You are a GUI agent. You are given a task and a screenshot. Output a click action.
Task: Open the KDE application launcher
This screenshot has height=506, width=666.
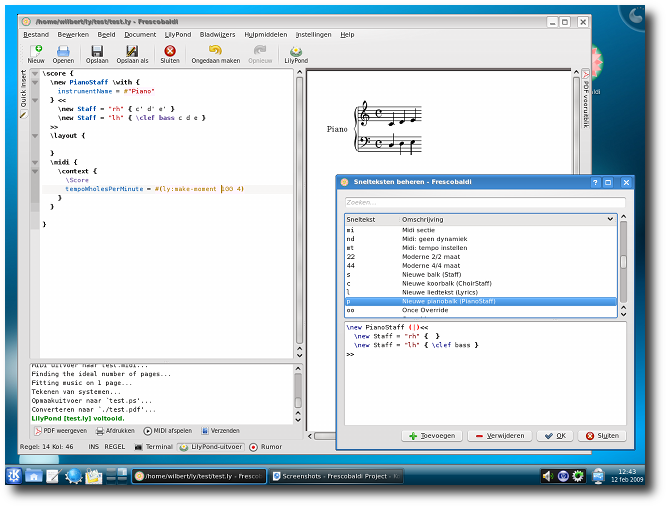pos(14,476)
